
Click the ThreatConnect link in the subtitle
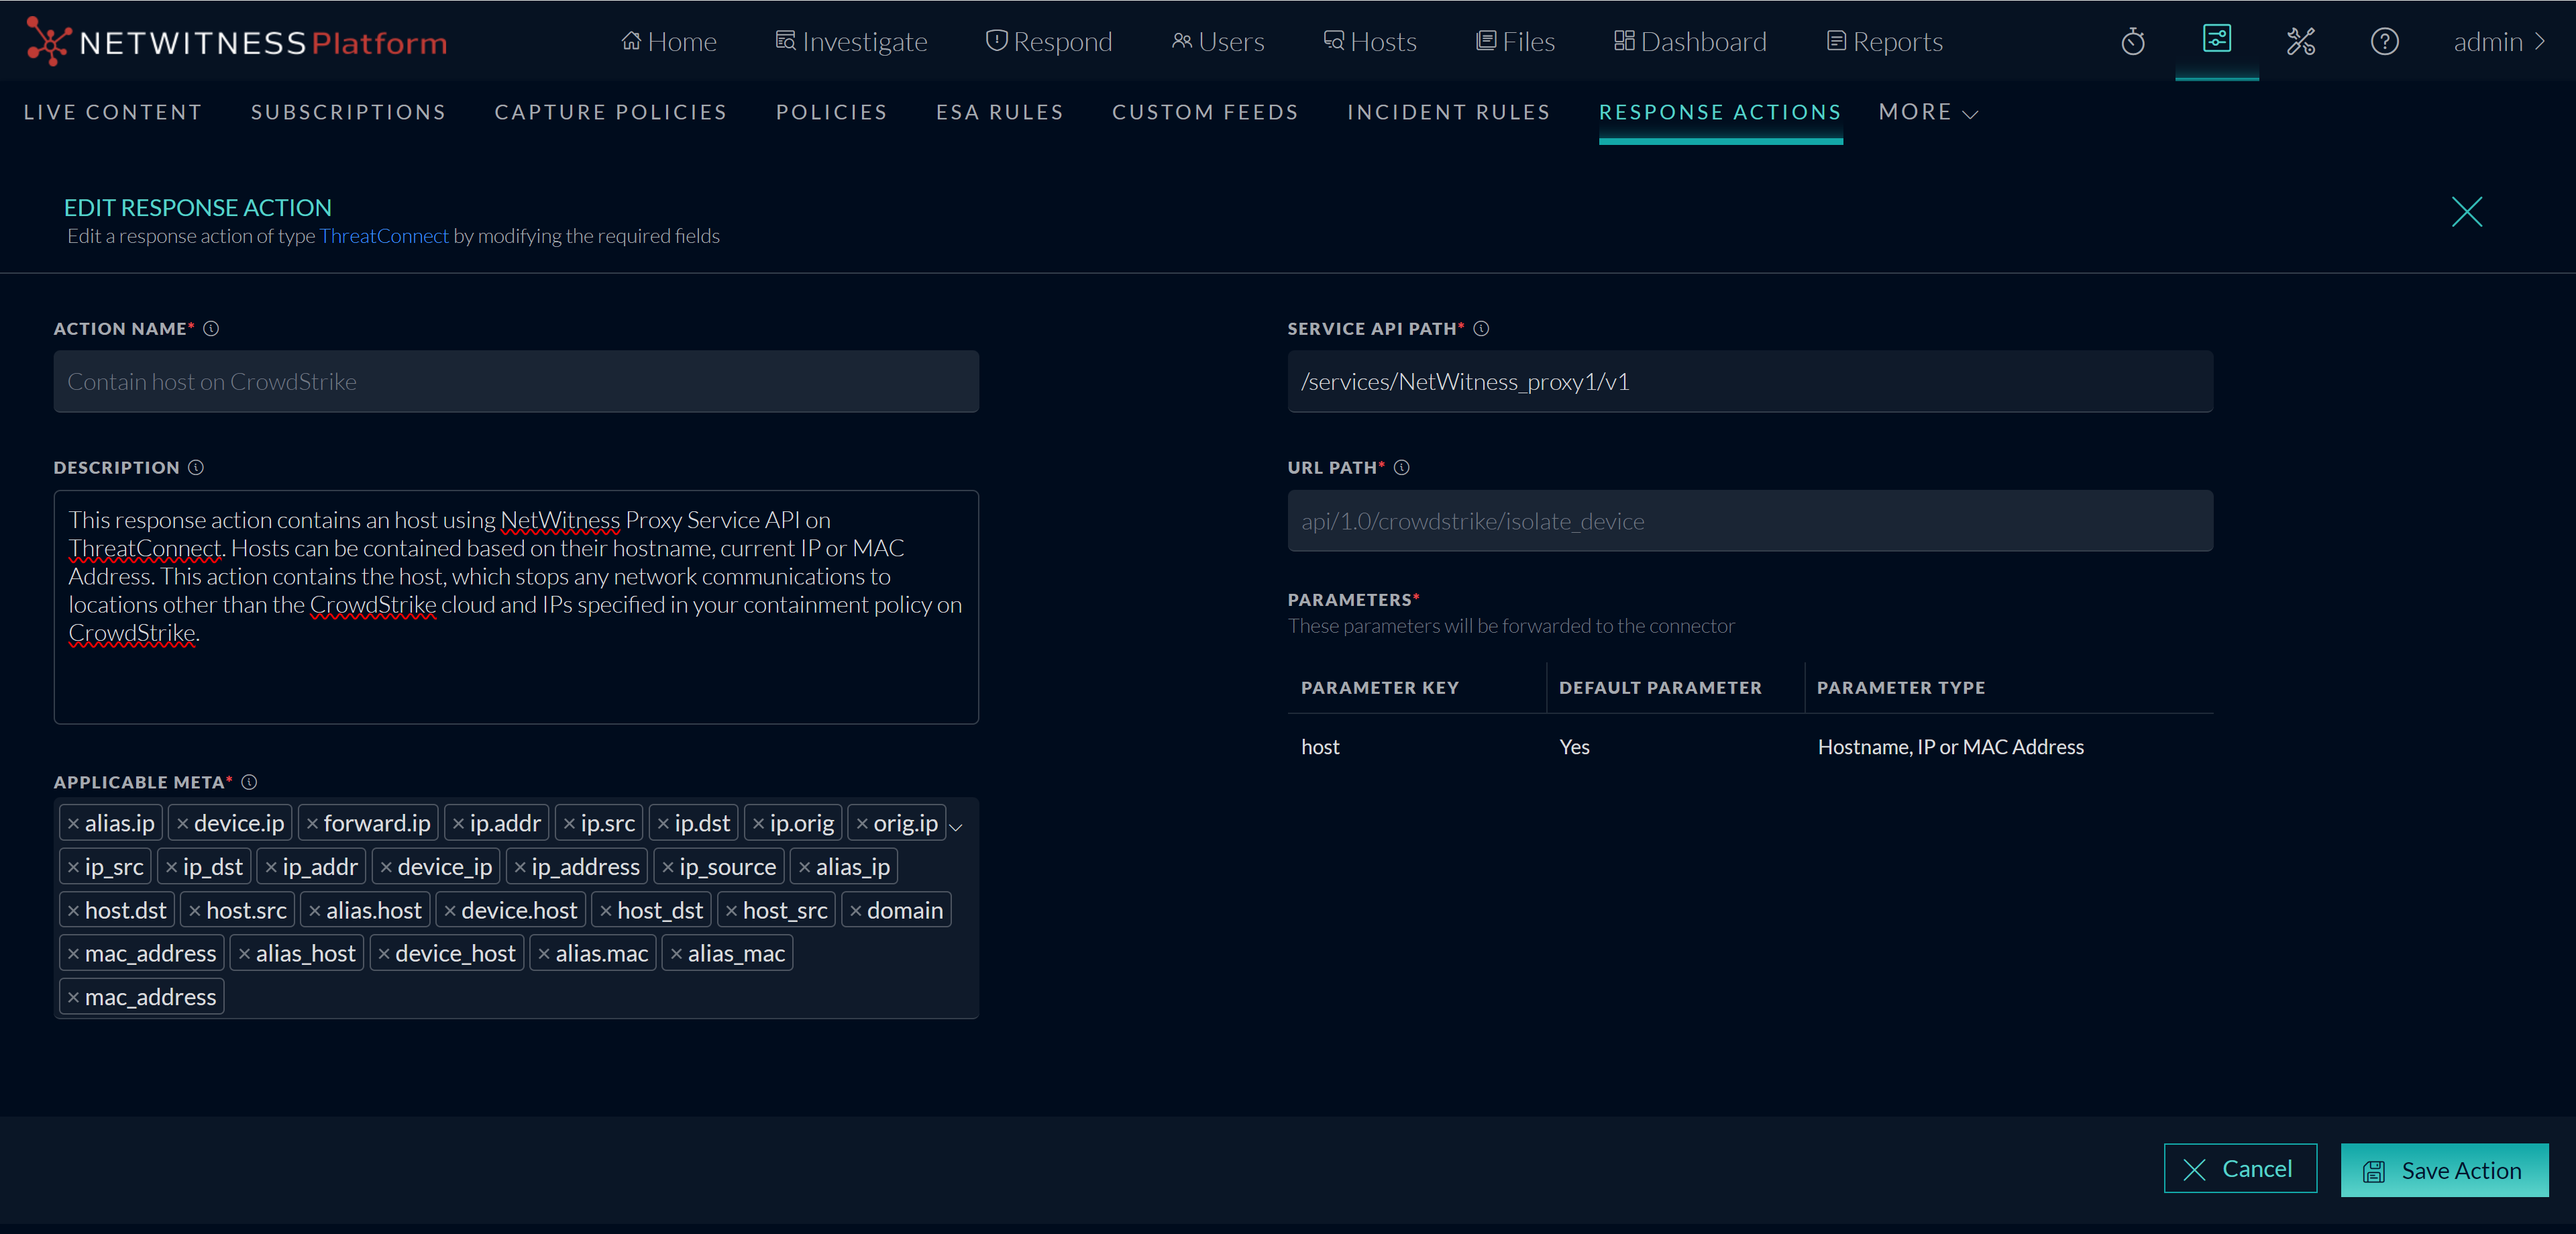click(x=384, y=236)
